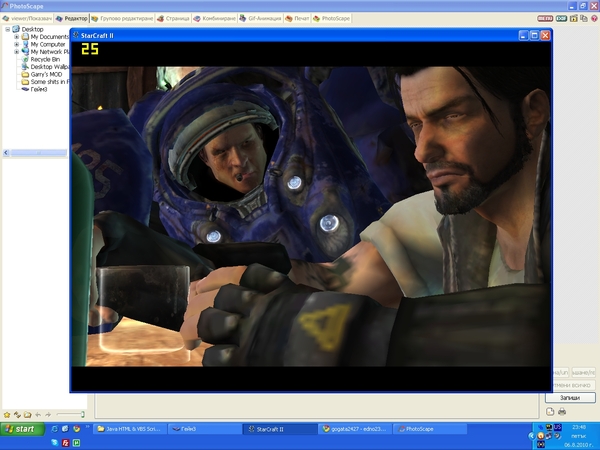Click the 25 FPS counter in StarCraft II
Viewport: 600px width, 450px height.
(90, 49)
